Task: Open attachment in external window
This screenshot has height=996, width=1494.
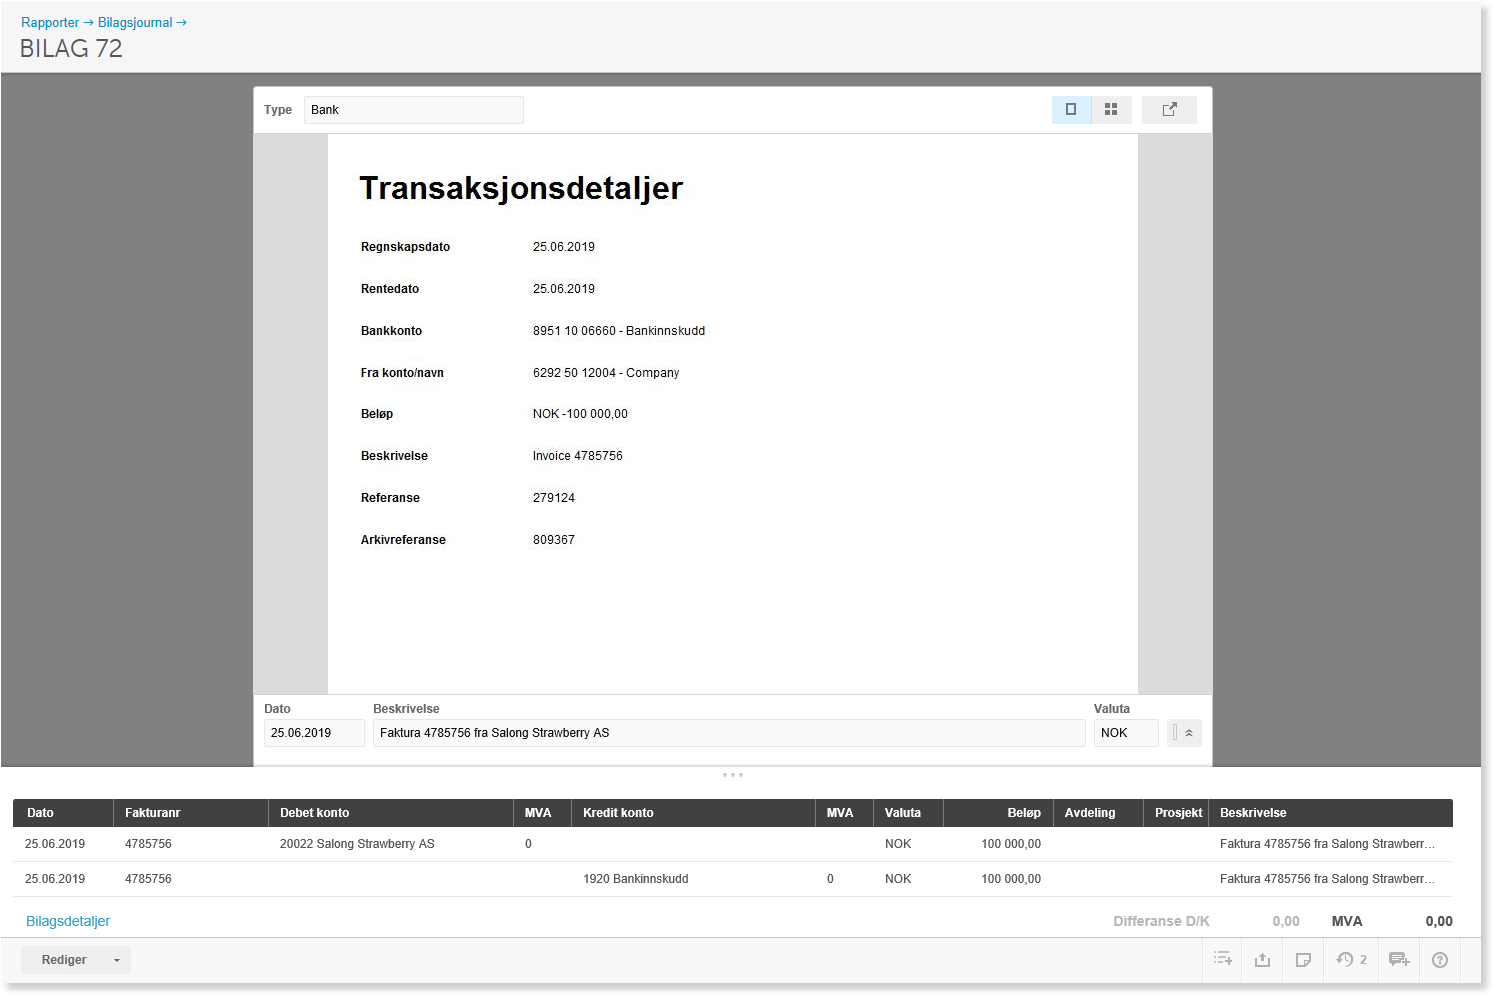Action: point(1169,110)
